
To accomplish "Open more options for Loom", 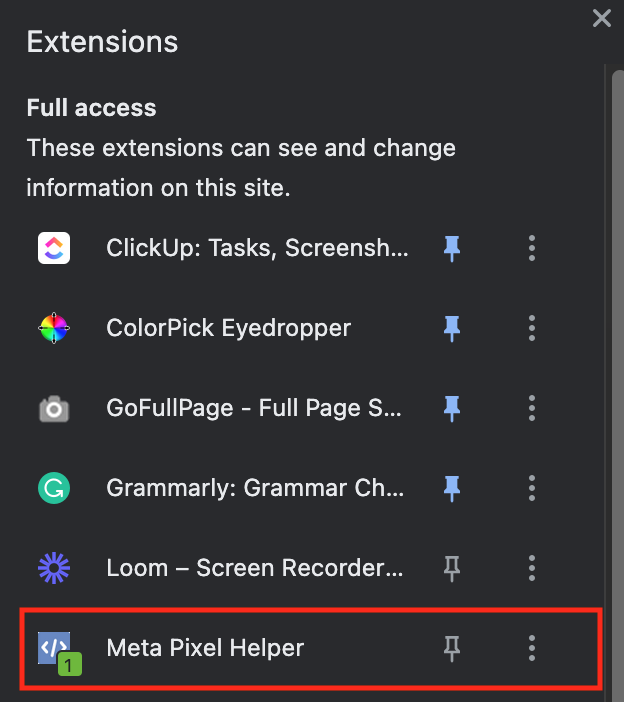I will coord(532,568).
